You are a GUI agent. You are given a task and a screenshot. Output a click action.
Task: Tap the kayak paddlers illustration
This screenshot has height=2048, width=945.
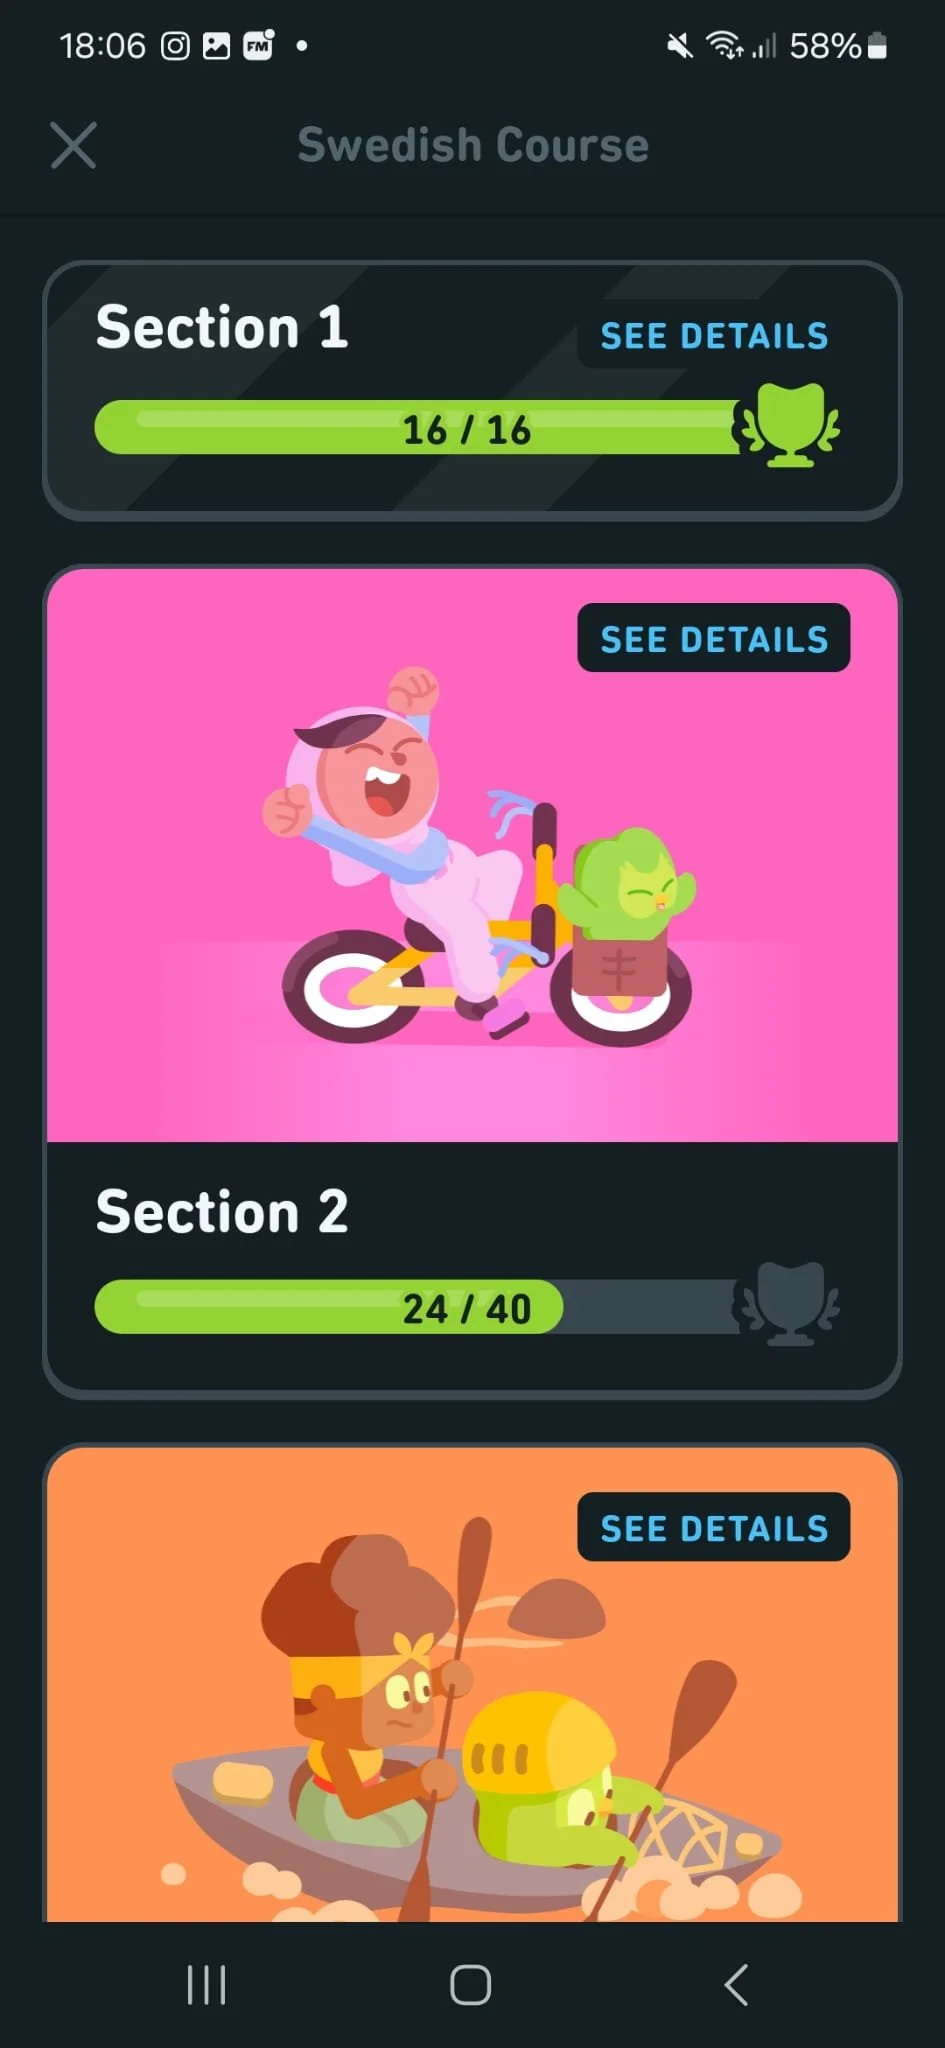click(x=480, y=1720)
